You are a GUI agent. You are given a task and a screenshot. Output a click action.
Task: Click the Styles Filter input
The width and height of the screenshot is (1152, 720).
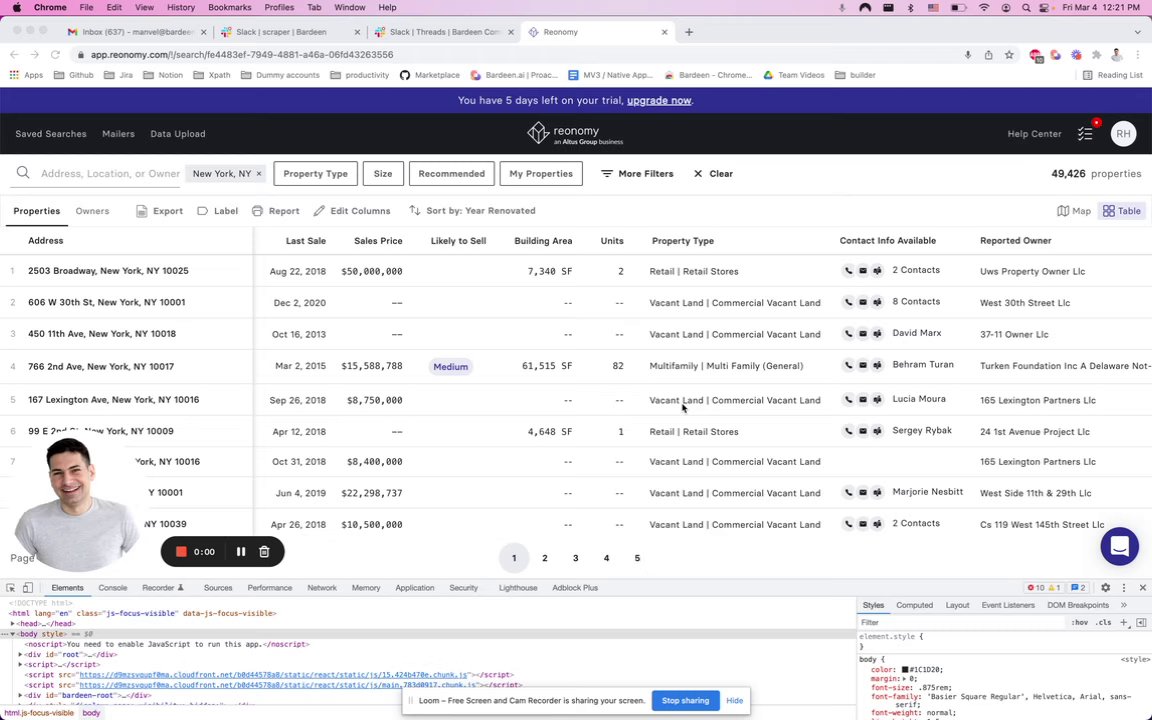(x=962, y=622)
